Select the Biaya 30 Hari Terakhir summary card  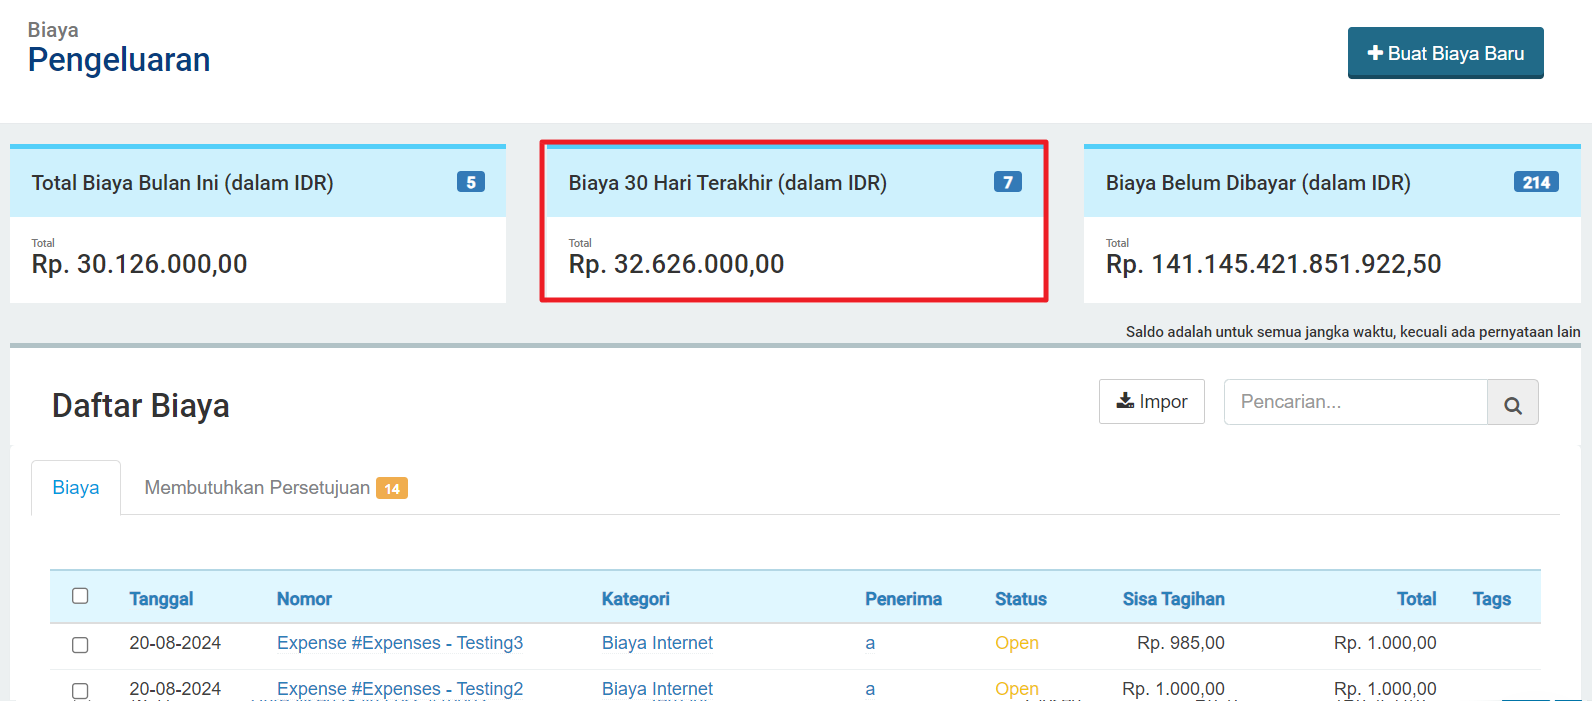[794, 222]
